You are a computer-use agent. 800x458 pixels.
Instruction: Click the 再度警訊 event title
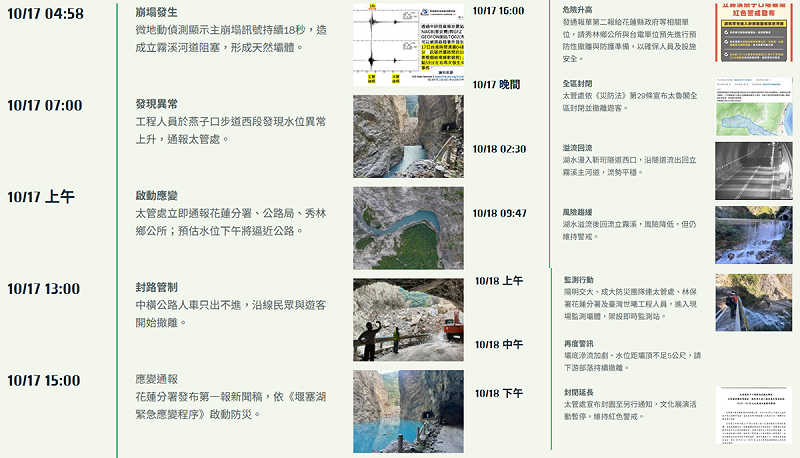pos(578,343)
